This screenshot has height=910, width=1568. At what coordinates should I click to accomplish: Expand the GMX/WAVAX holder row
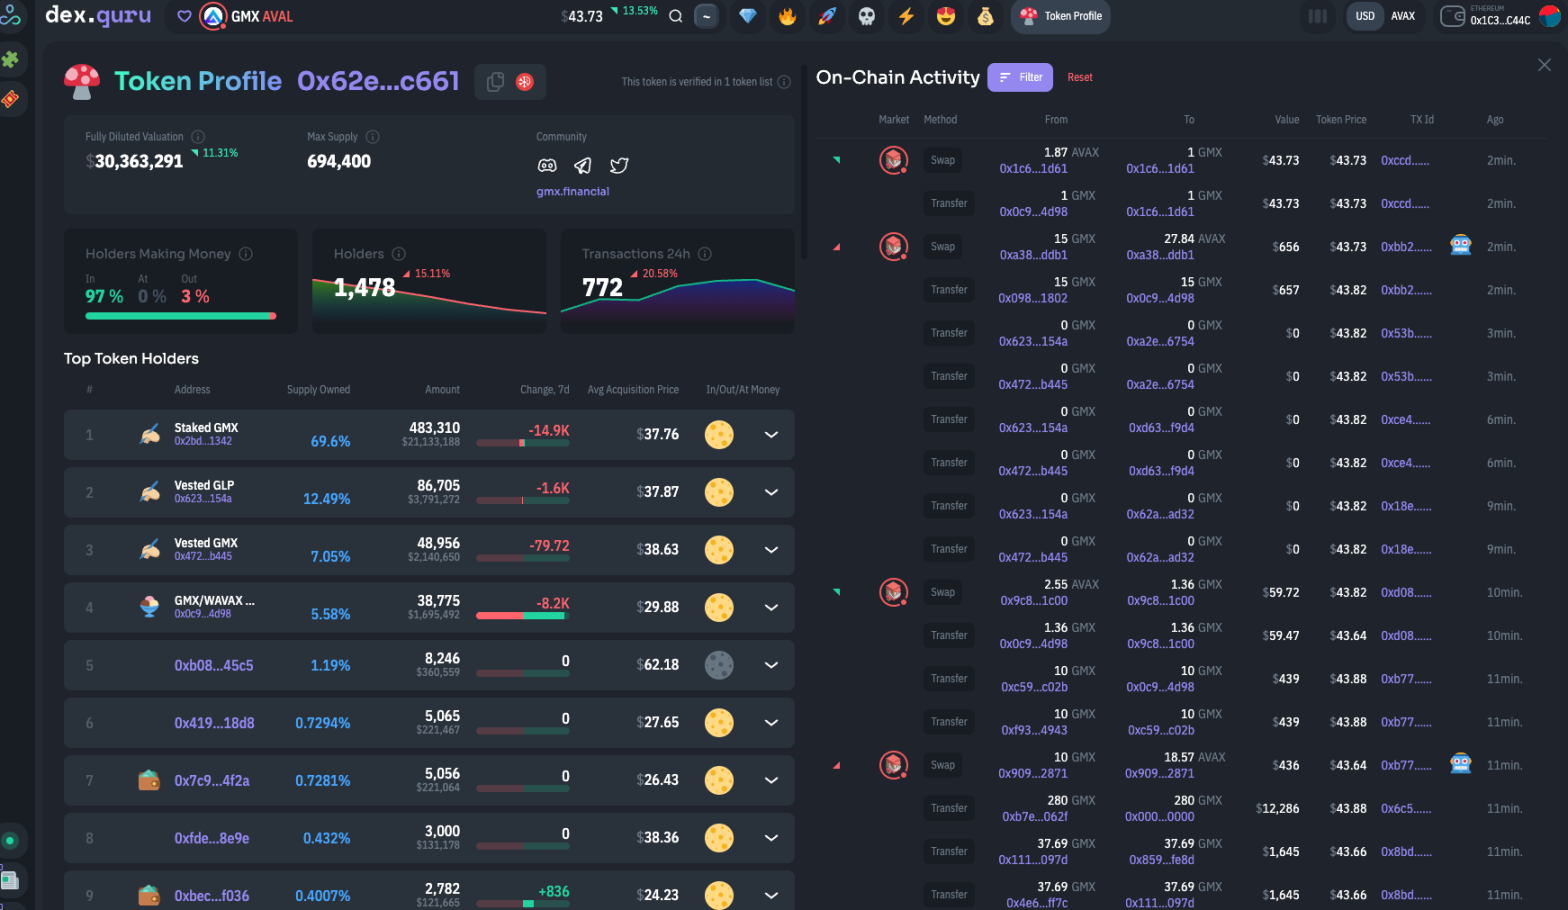click(x=771, y=607)
